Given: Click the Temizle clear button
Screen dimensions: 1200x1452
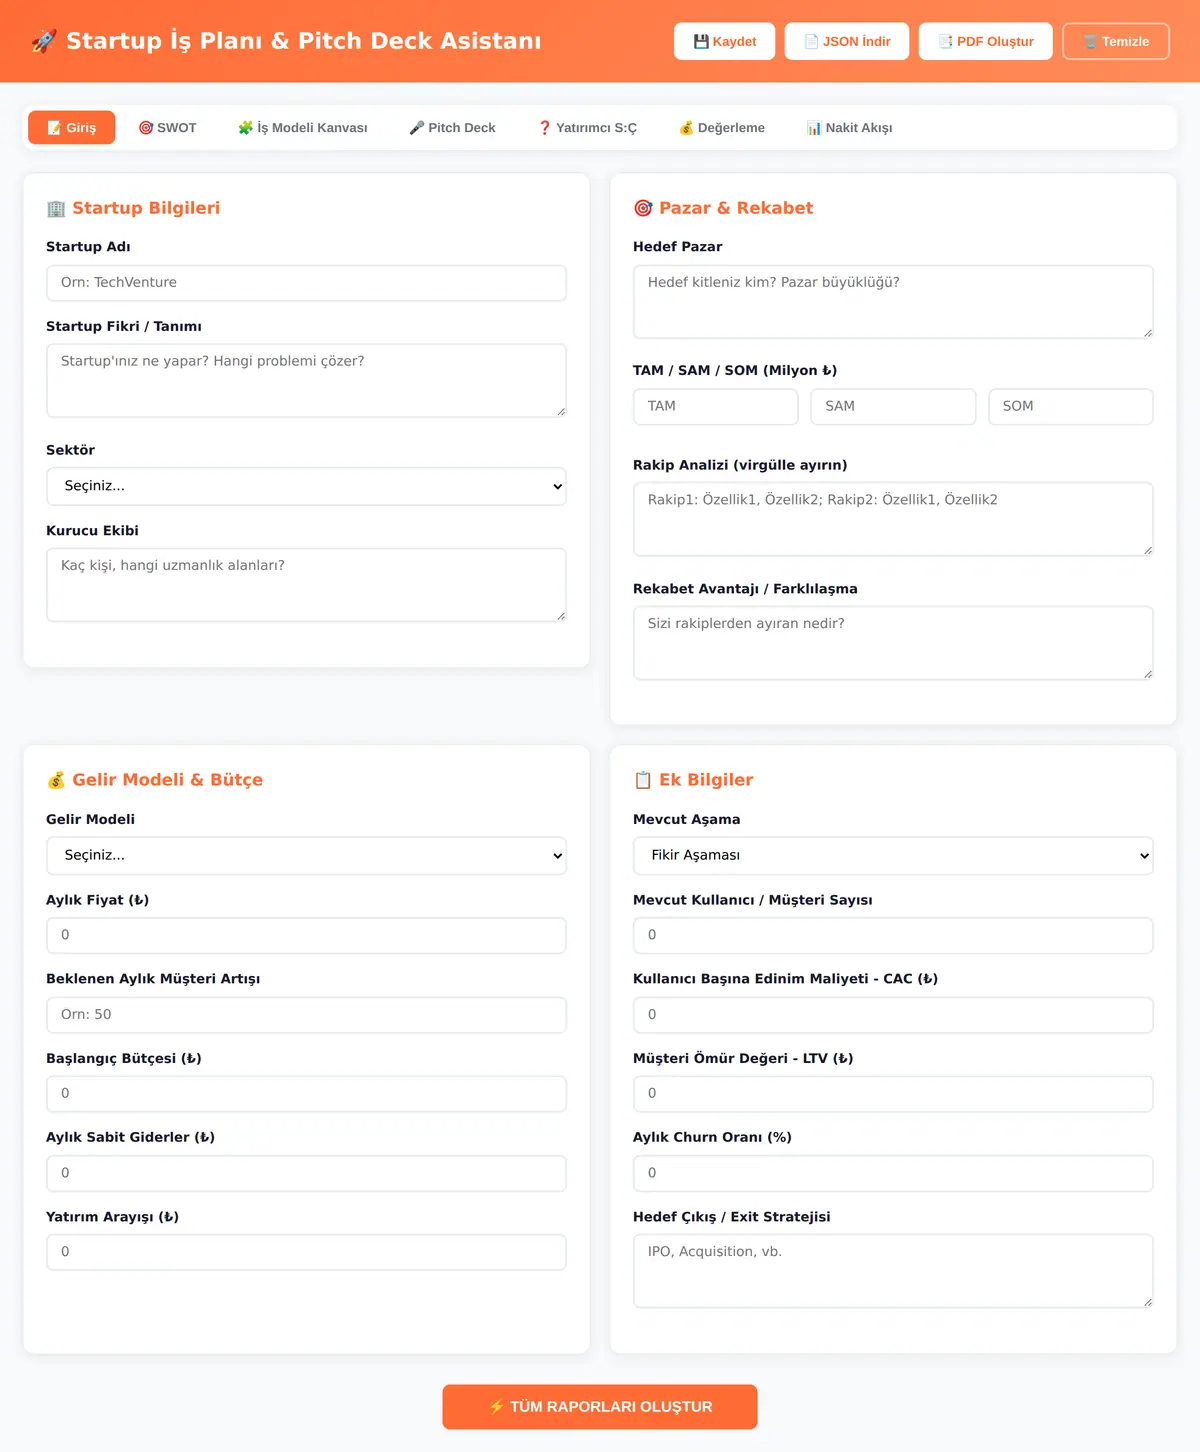Looking at the screenshot, I should (x=1116, y=41).
